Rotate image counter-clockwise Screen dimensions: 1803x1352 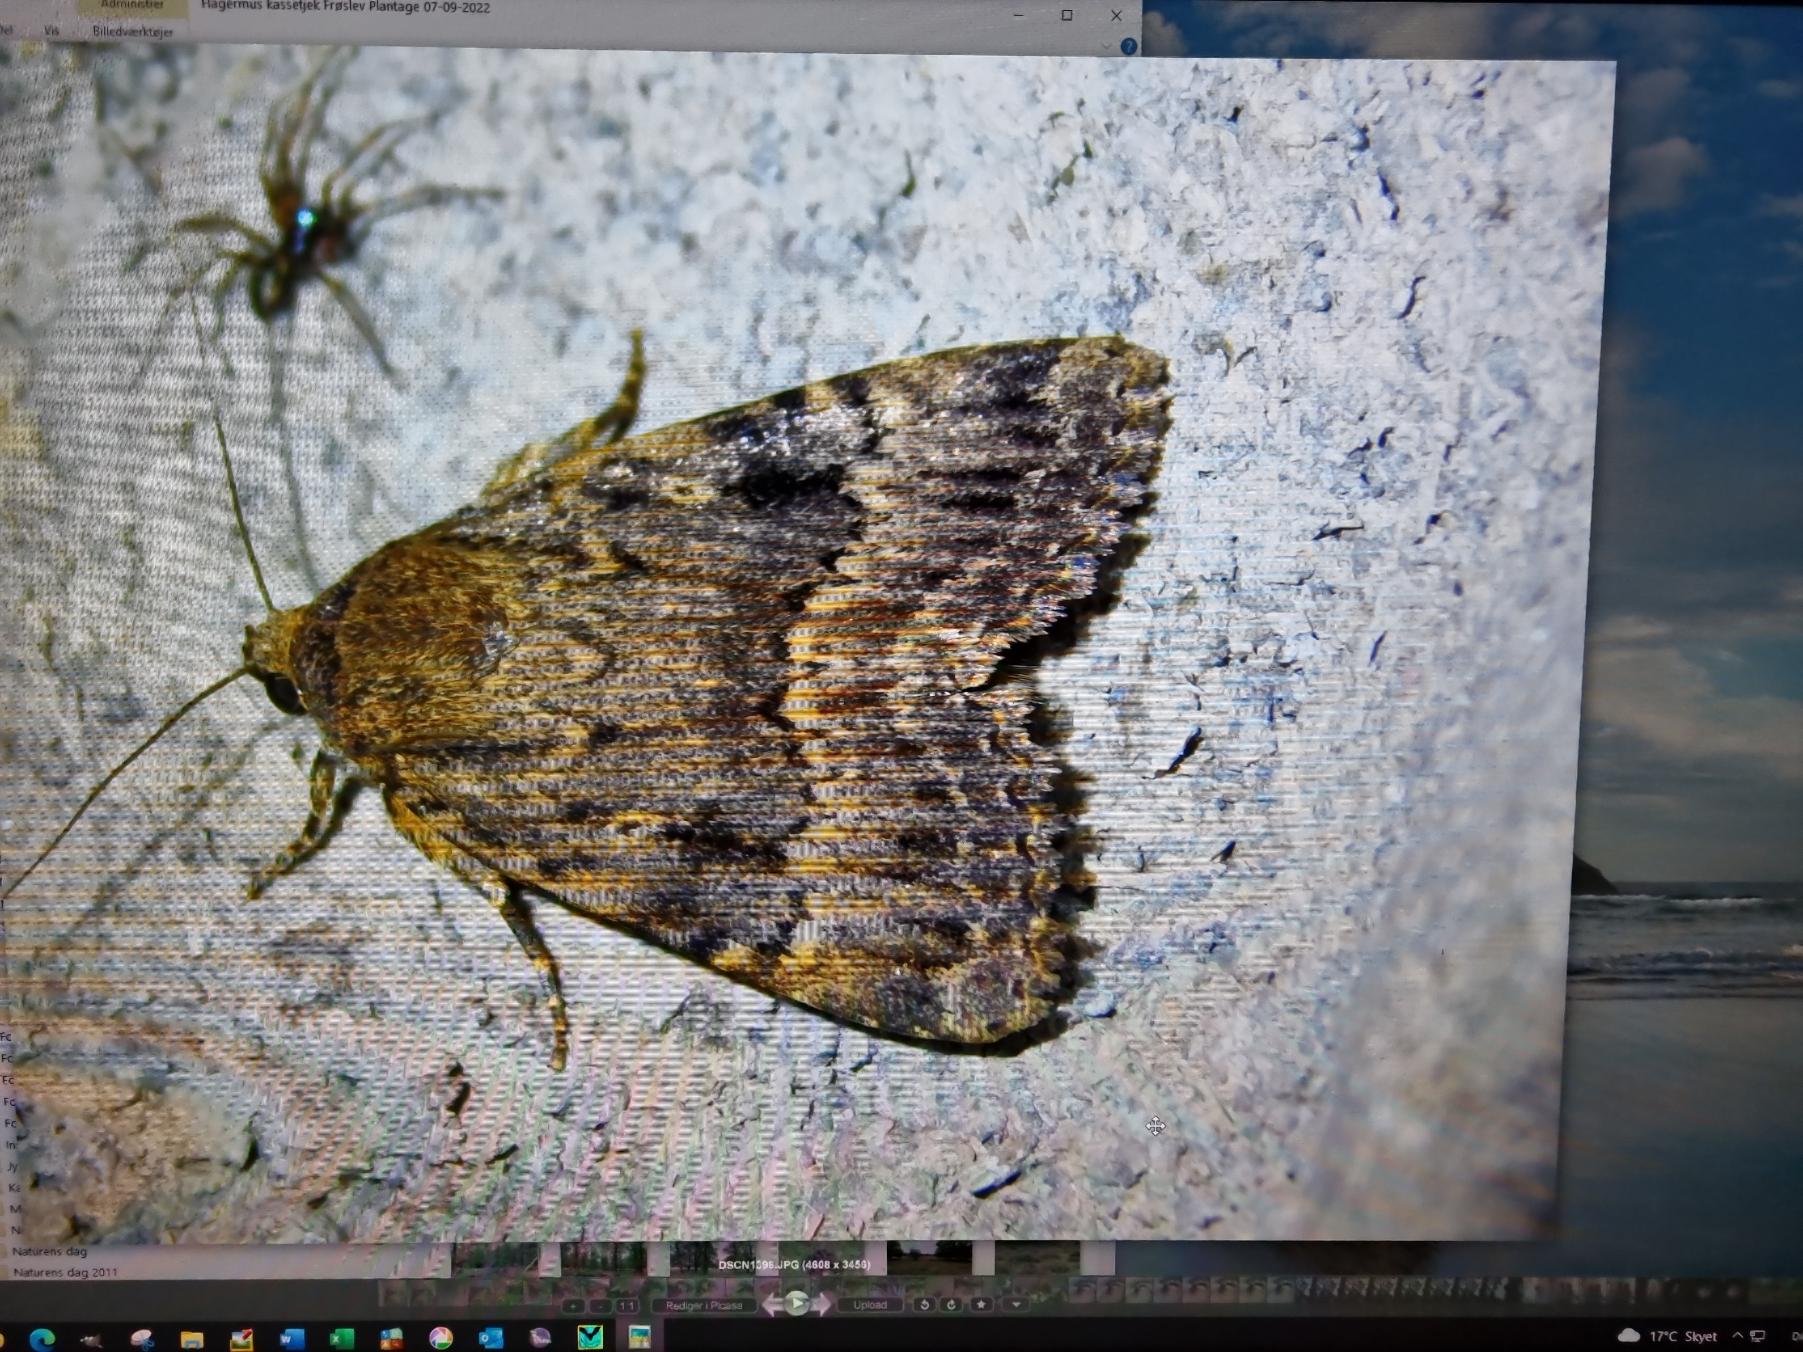point(924,1305)
